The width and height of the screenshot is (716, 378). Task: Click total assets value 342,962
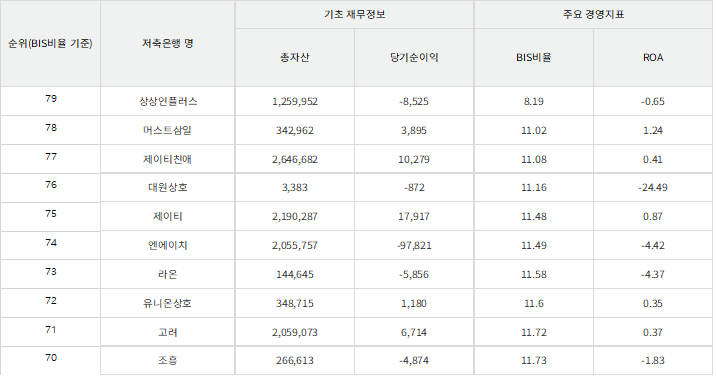tap(295, 131)
